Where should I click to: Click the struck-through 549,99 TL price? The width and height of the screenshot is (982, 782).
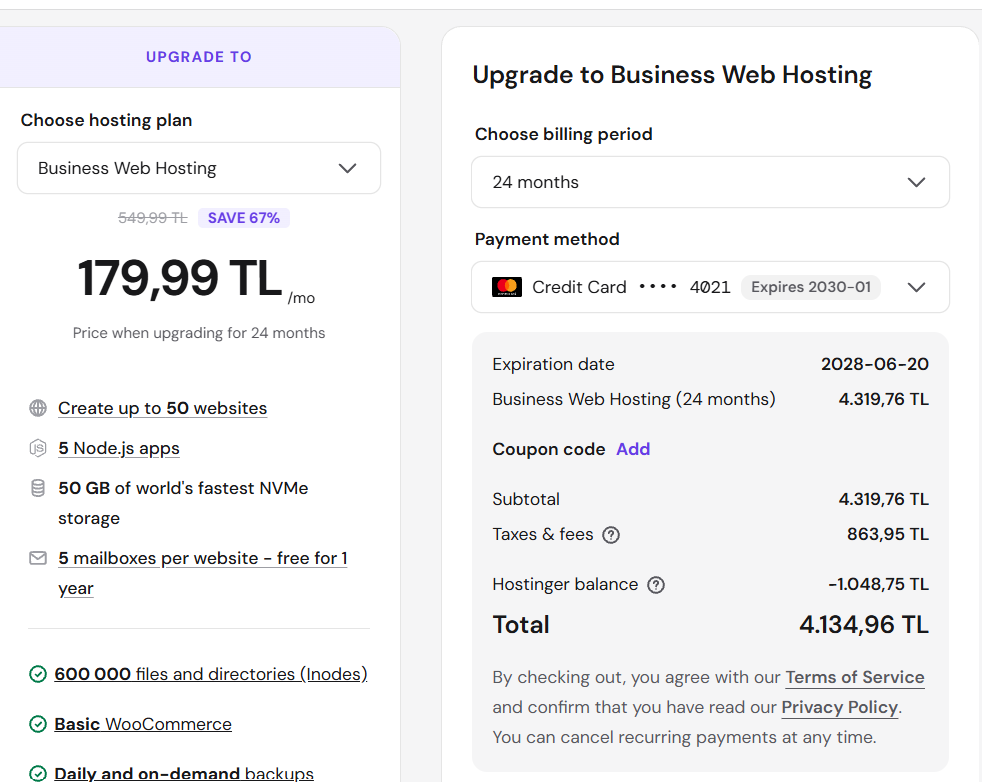click(x=153, y=218)
